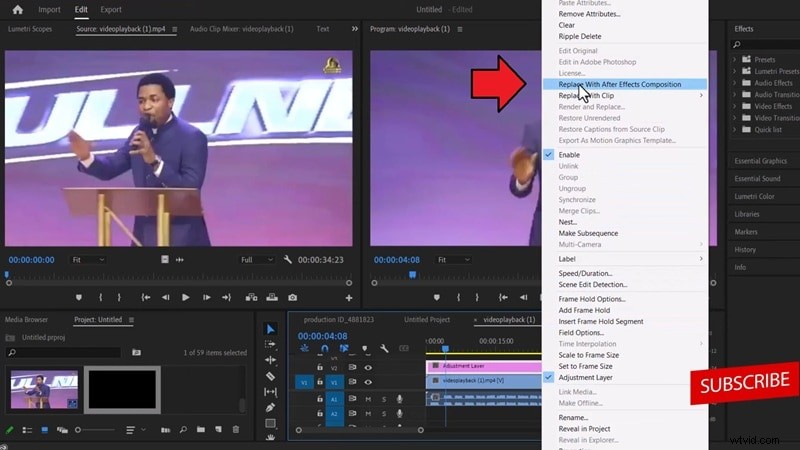Screen dimensions: 800x450
Task: Open Essential Graphics panel
Action: tap(760, 161)
